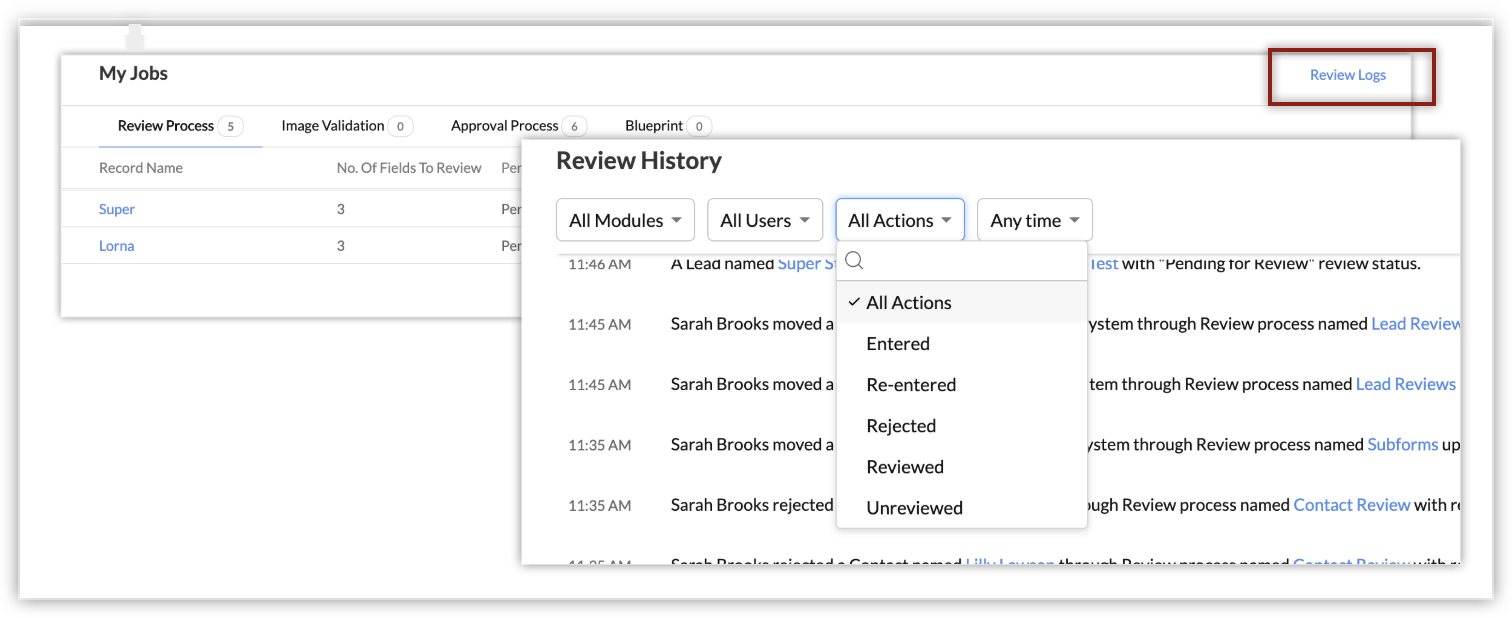
Task: Select the Rejected action filter
Action: [961, 425]
